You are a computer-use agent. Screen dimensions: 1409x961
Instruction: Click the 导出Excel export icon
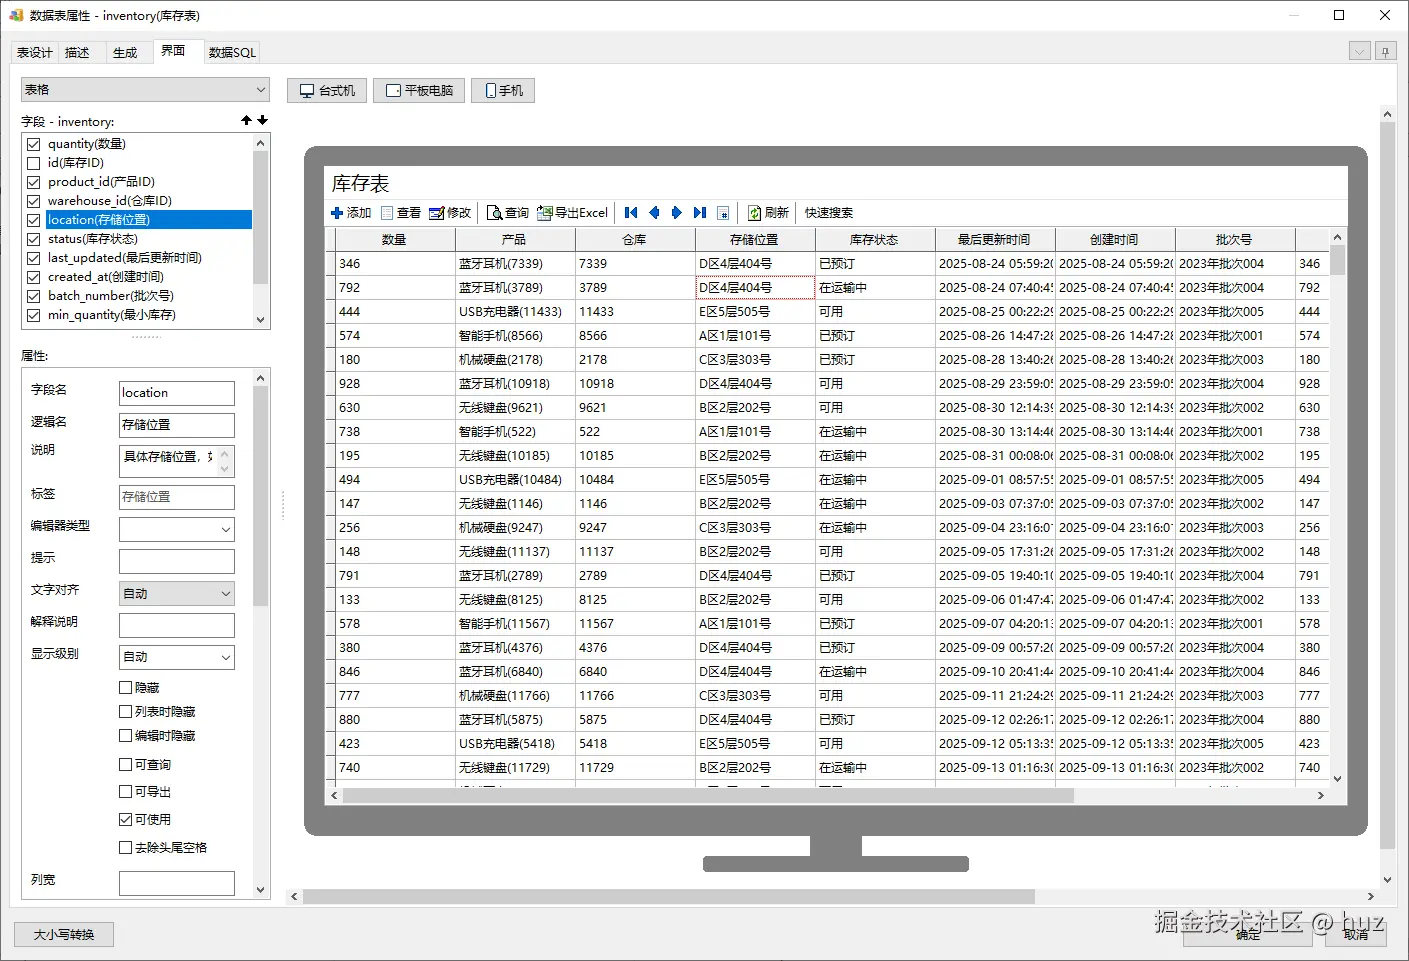[545, 213]
